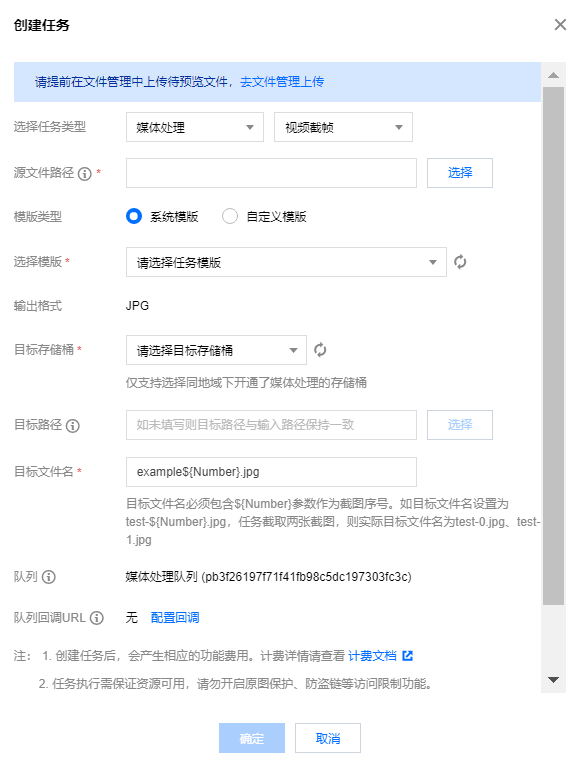Click the 取消 button
This screenshot has width=585, height=771.
coord(328,738)
